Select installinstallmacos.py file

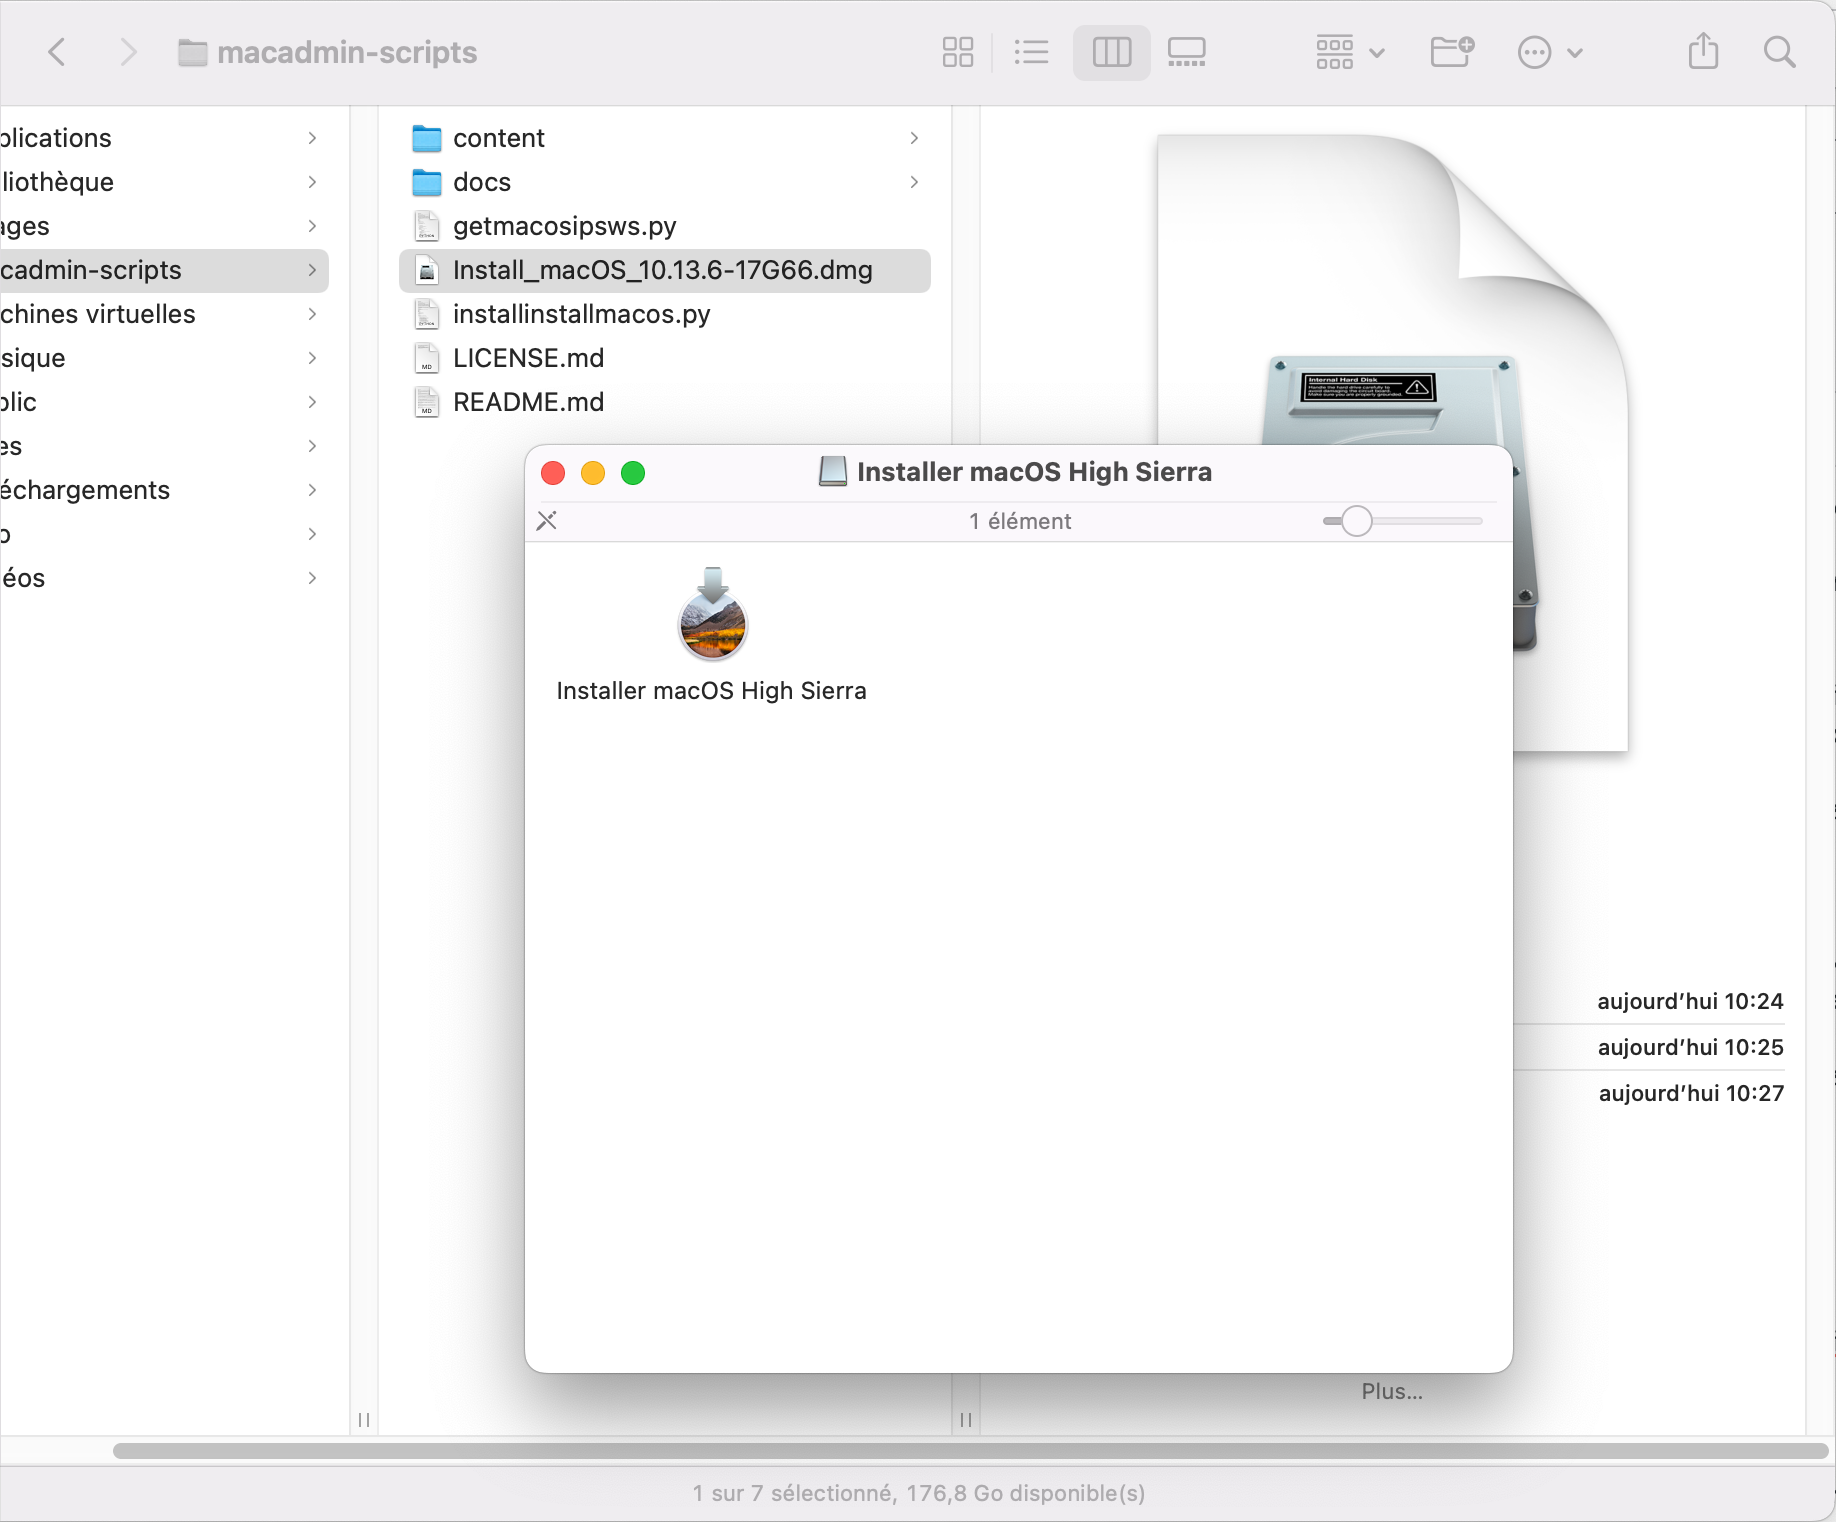pyautogui.click(x=664, y=314)
